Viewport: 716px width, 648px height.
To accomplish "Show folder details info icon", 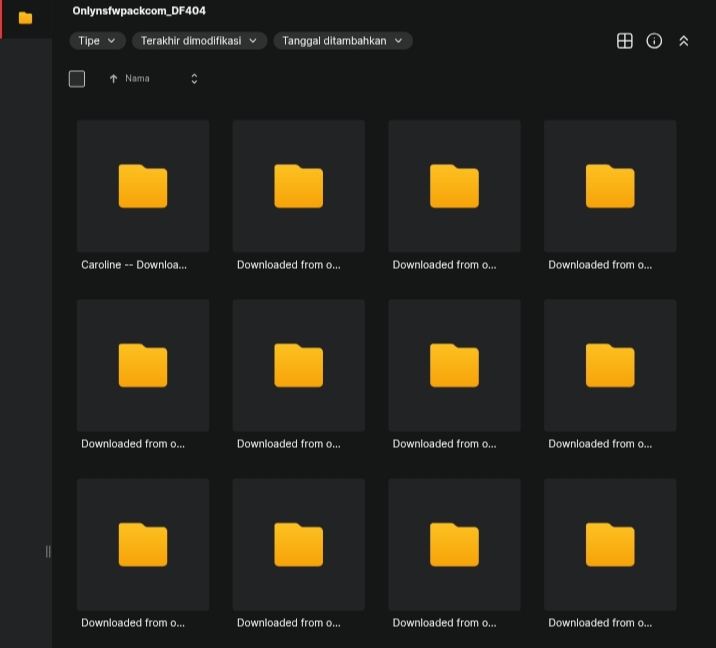I will (654, 41).
